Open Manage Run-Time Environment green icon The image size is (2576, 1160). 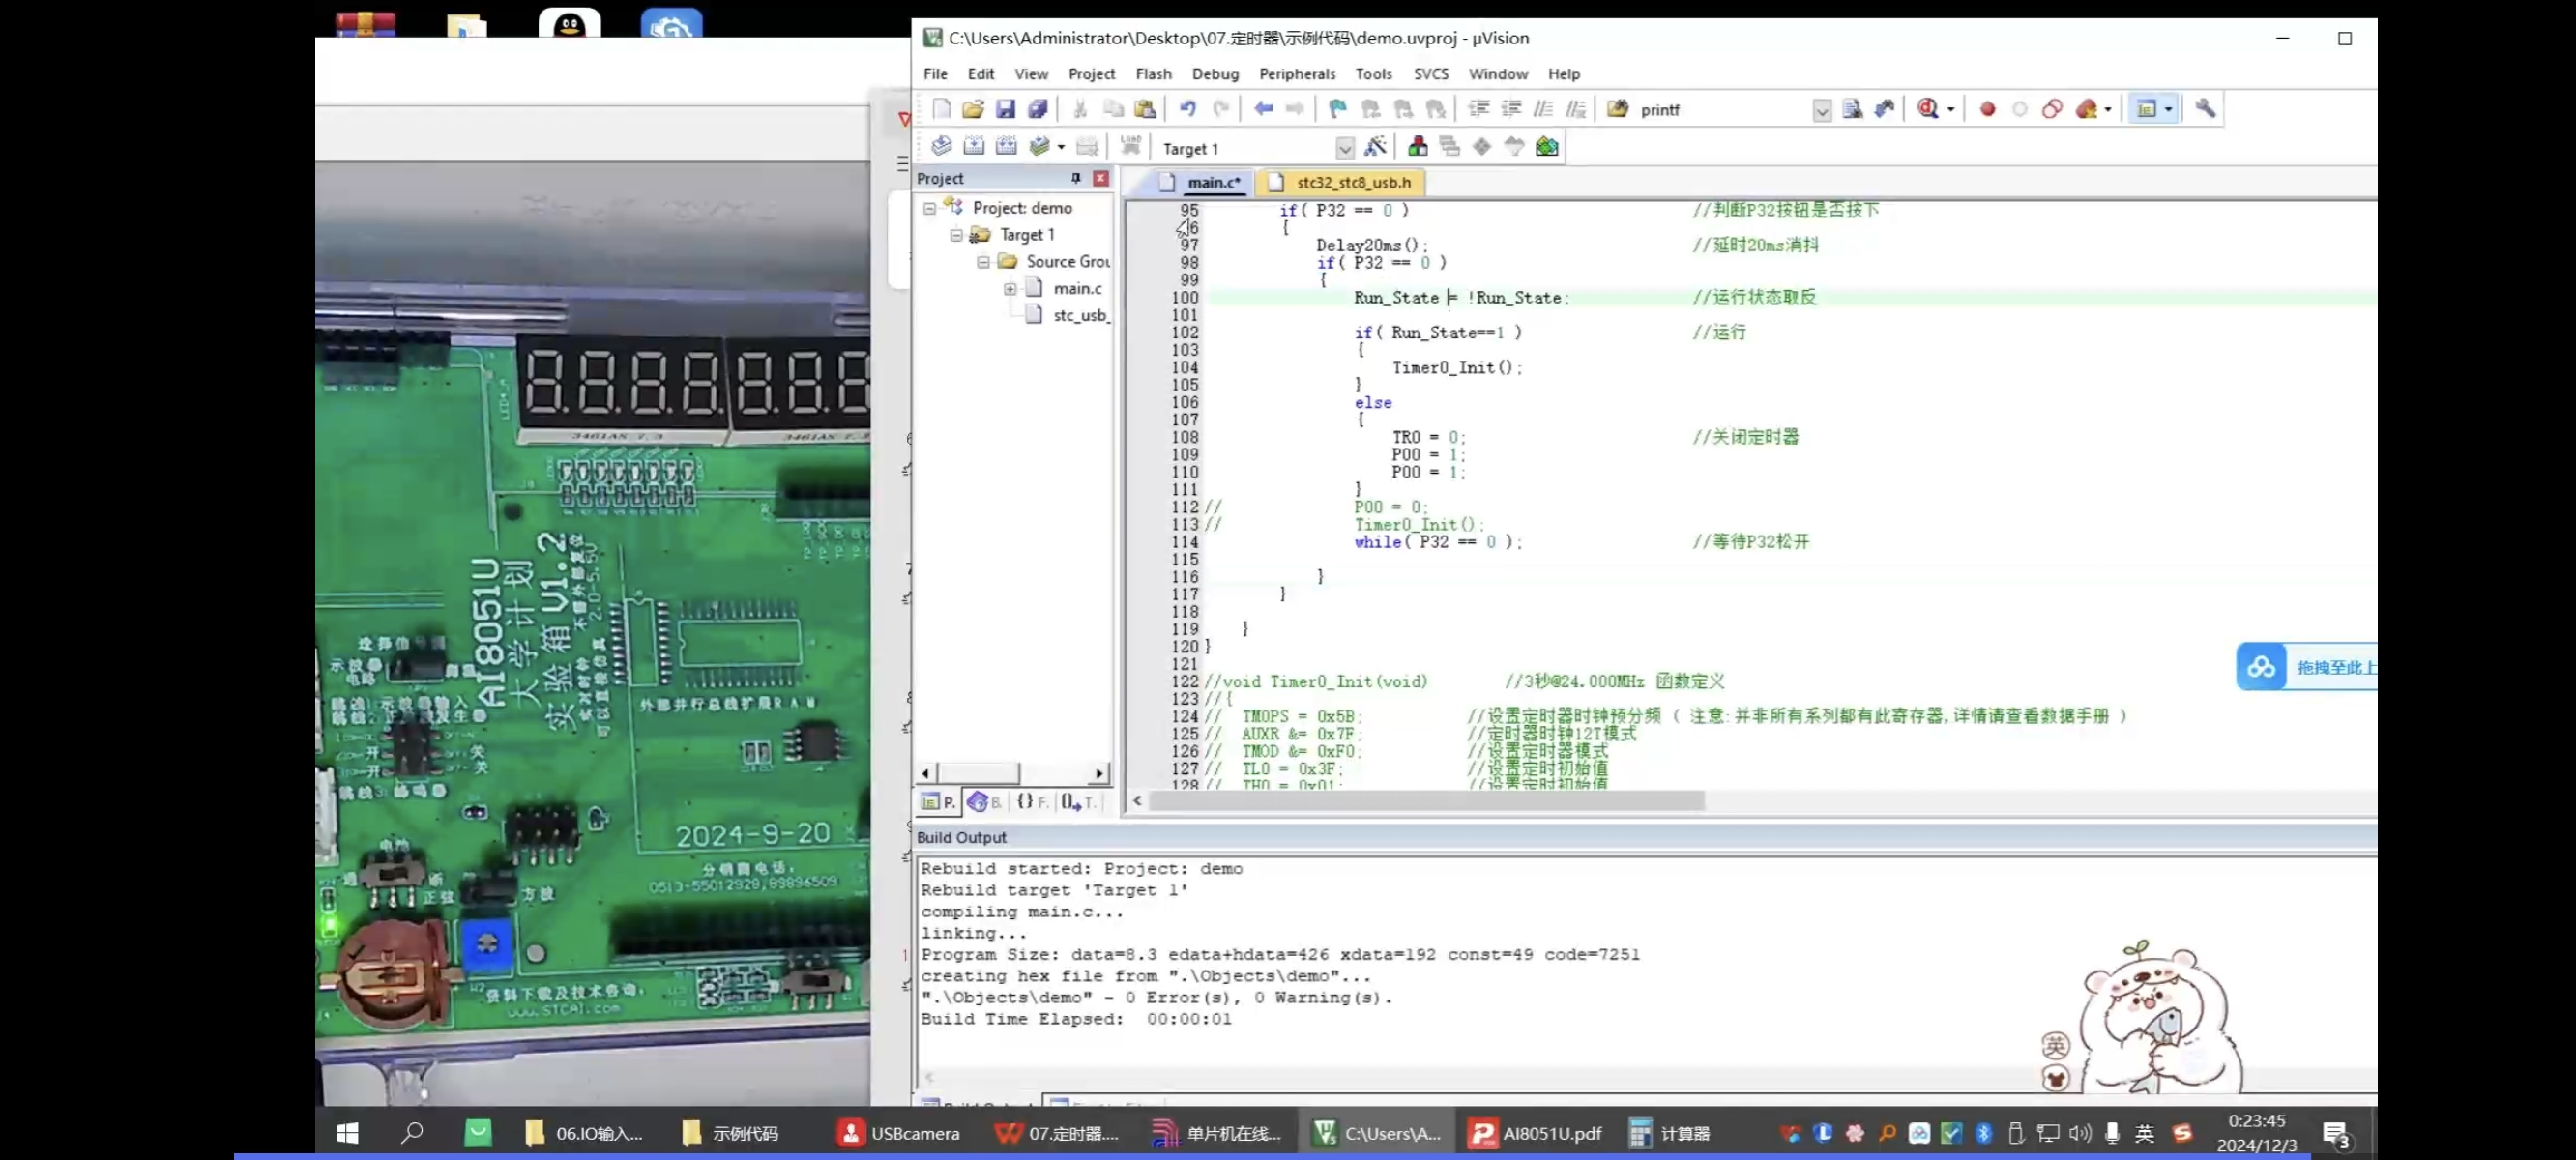click(x=1546, y=147)
